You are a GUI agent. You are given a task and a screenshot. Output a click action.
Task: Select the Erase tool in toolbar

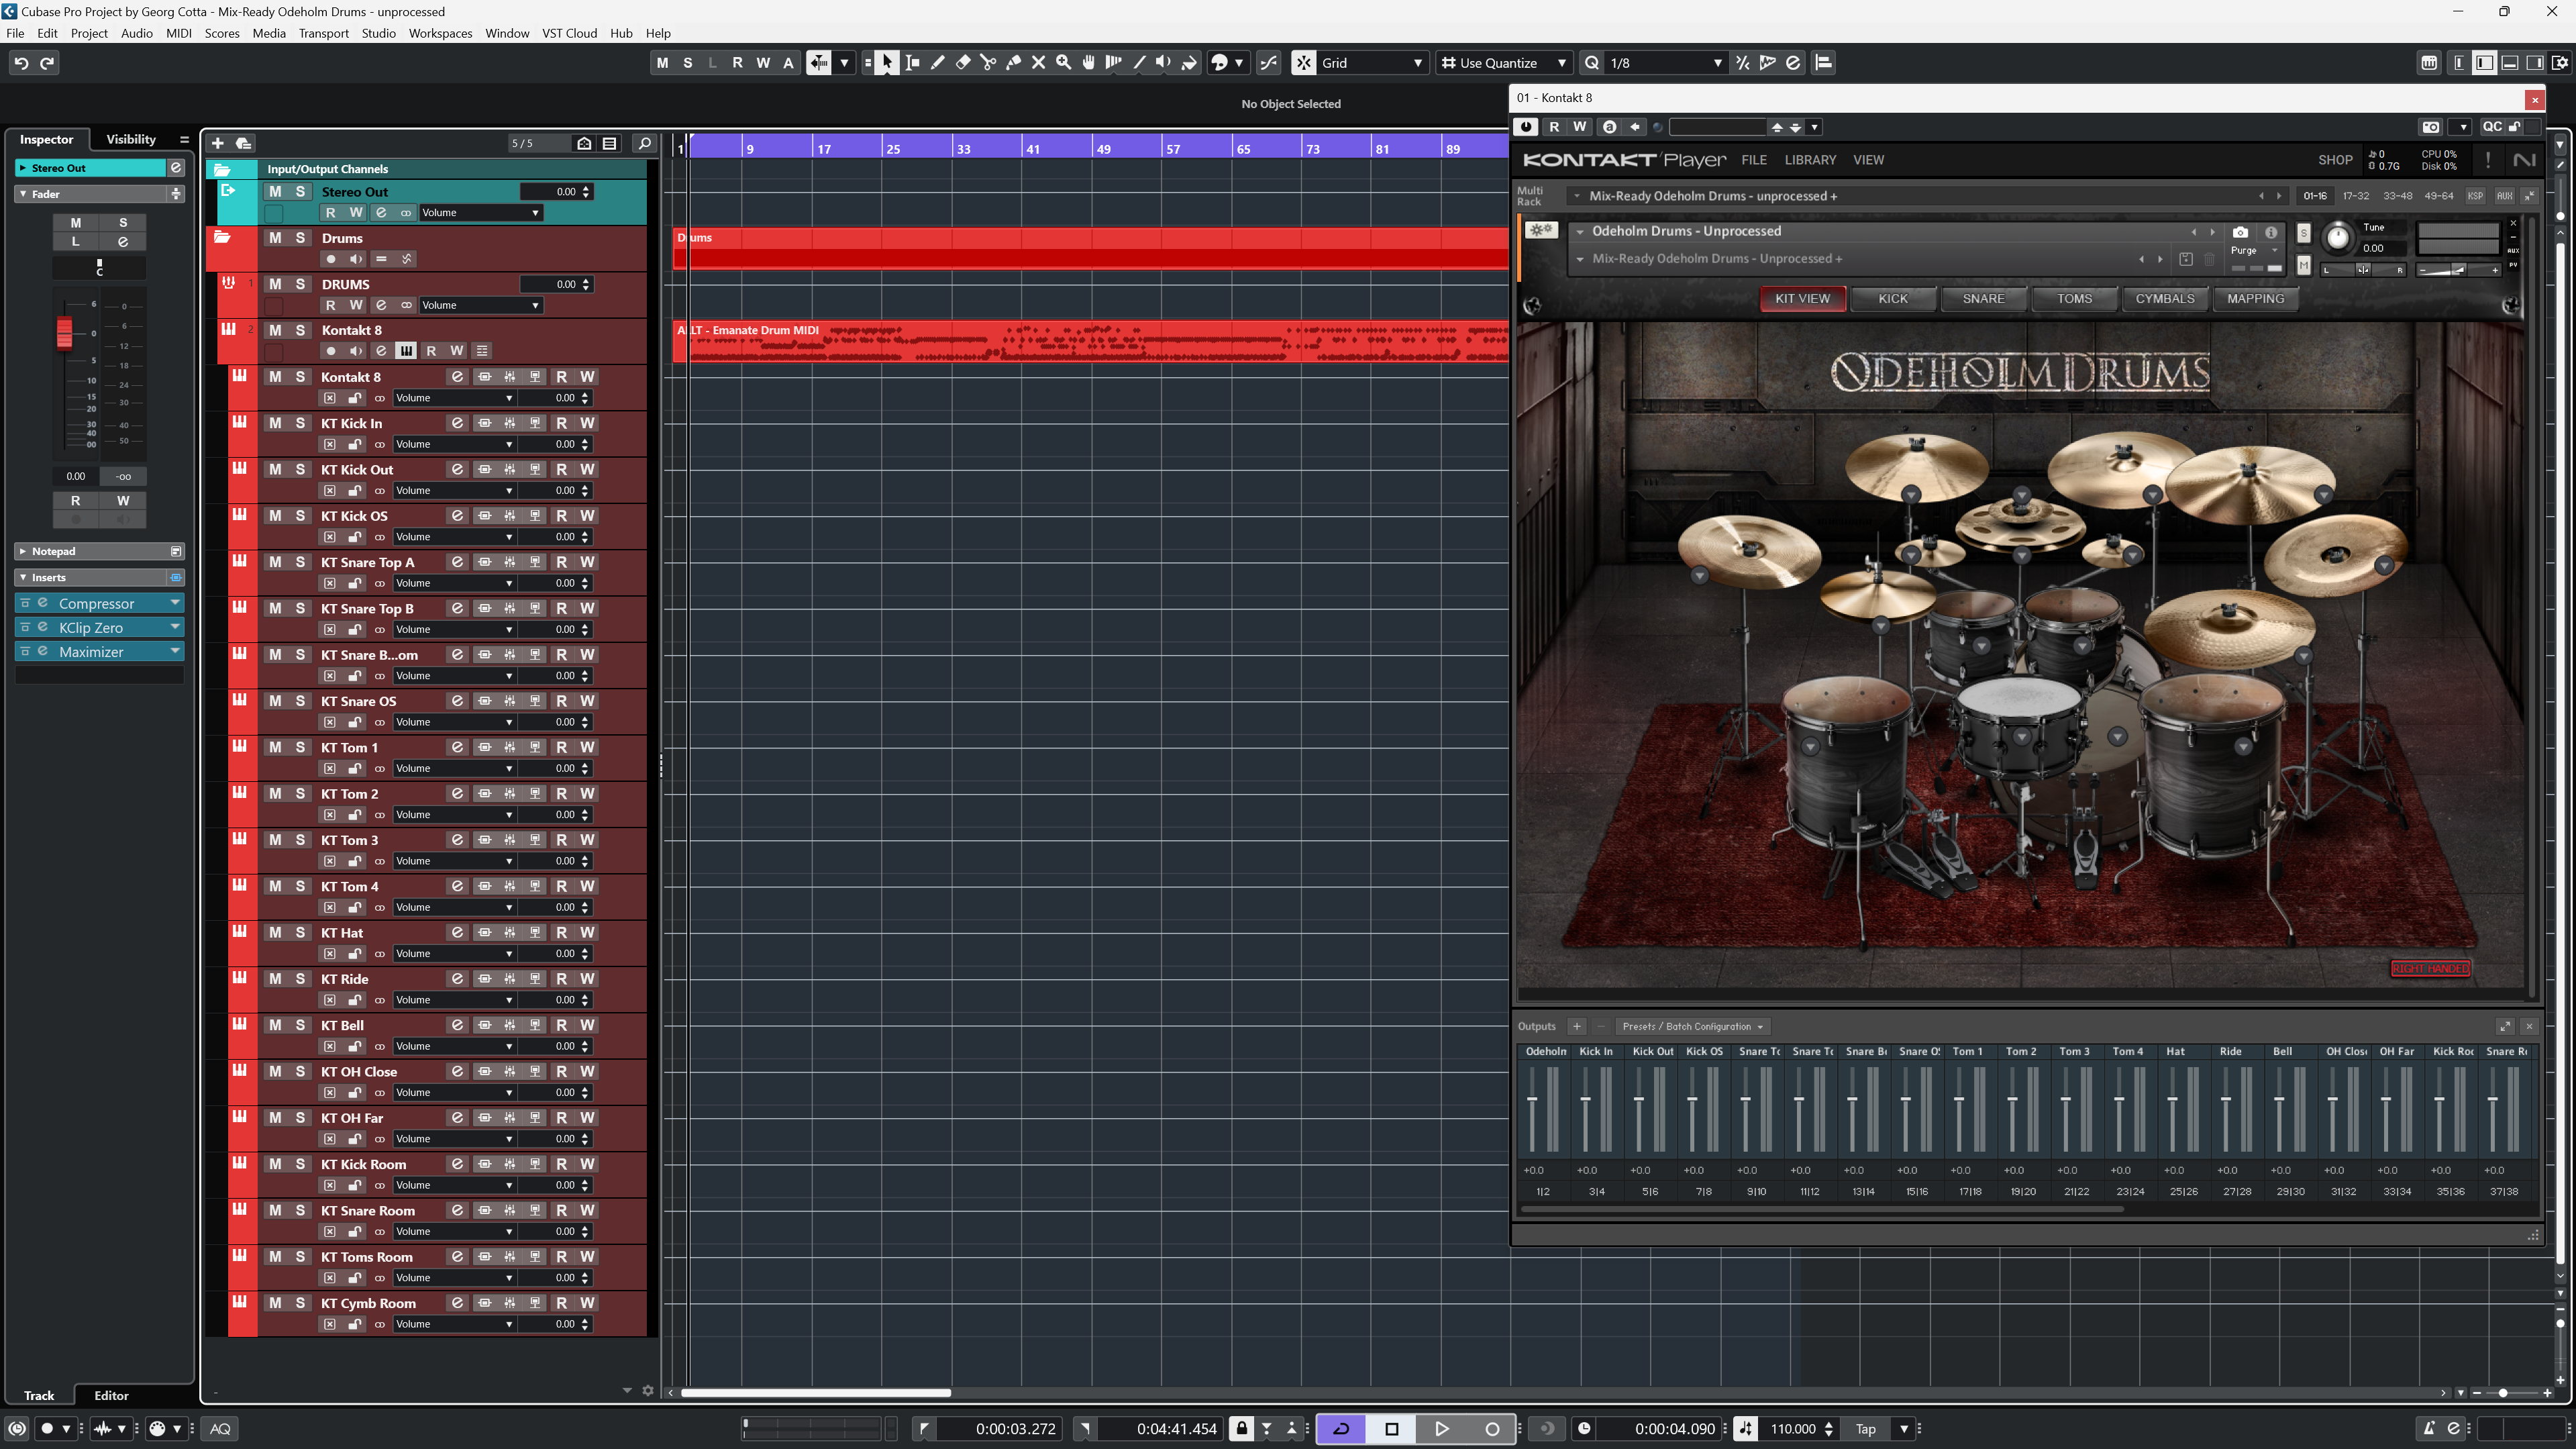(963, 62)
